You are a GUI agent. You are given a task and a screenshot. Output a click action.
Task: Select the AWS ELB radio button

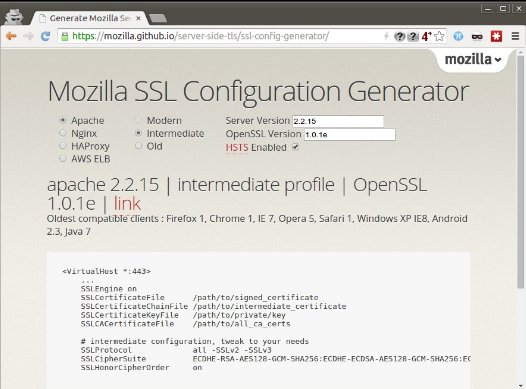63,158
